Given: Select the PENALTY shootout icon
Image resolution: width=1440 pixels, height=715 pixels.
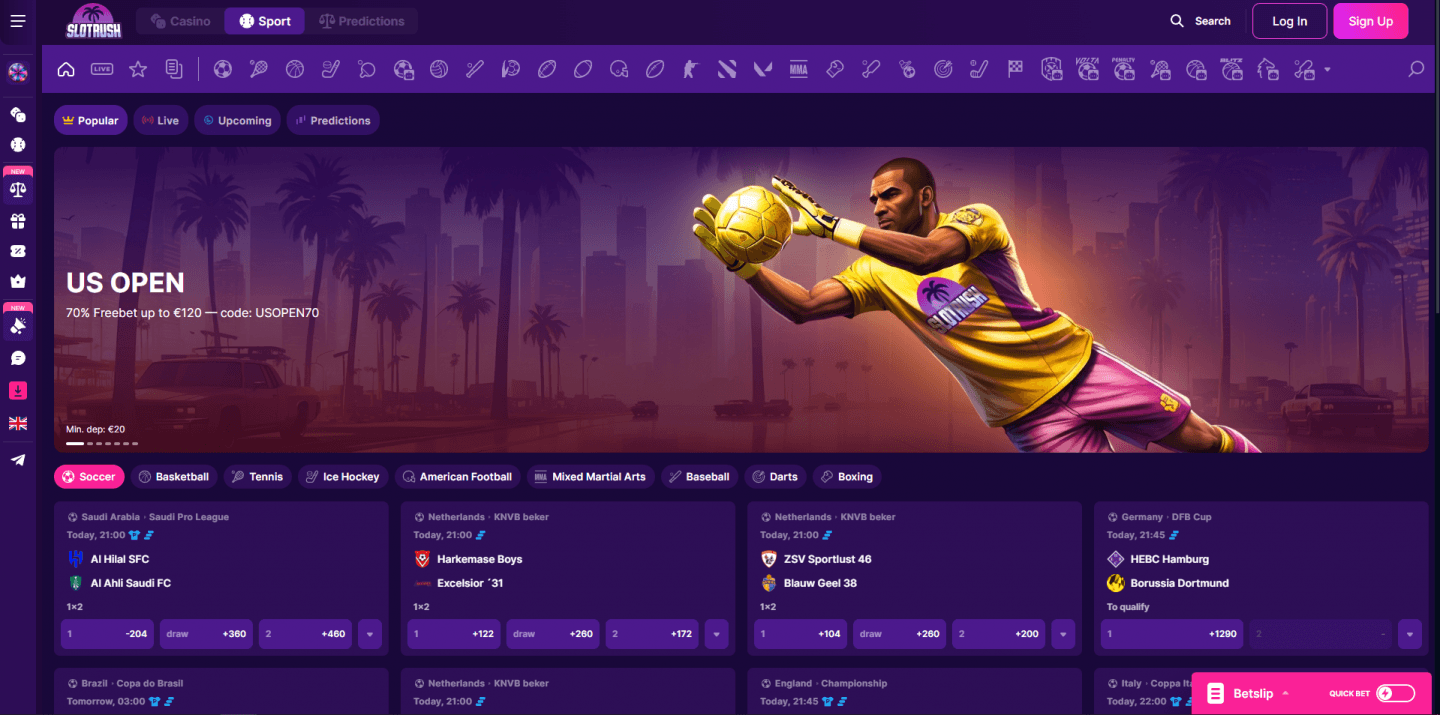Looking at the screenshot, I should [x=1123, y=69].
